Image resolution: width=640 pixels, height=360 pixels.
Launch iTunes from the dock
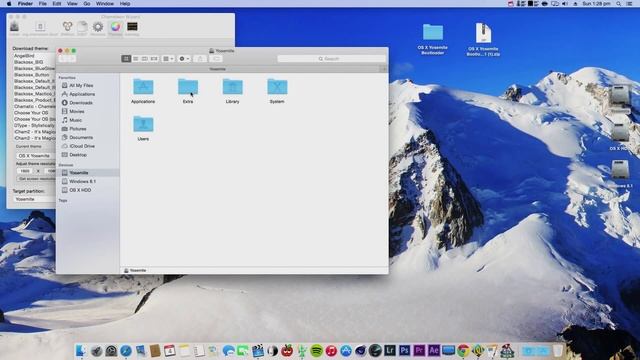tap(331, 350)
